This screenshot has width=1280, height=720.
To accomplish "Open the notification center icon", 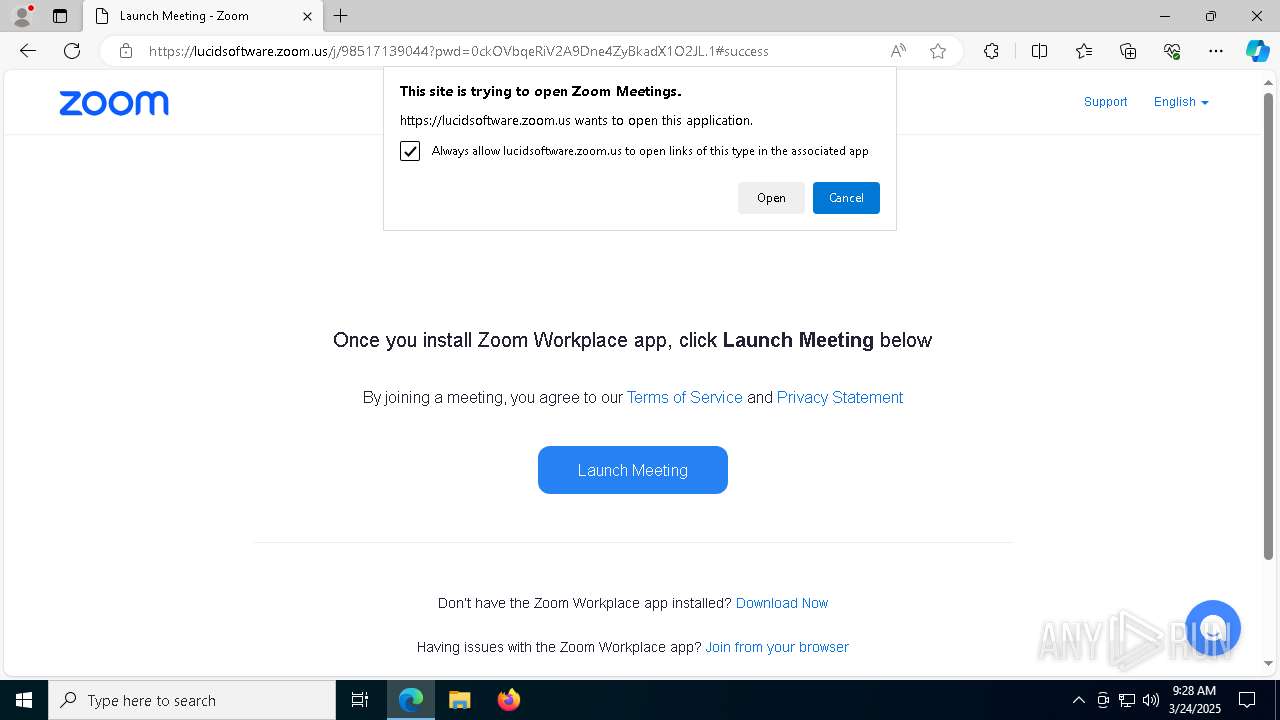I will coord(1247,700).
